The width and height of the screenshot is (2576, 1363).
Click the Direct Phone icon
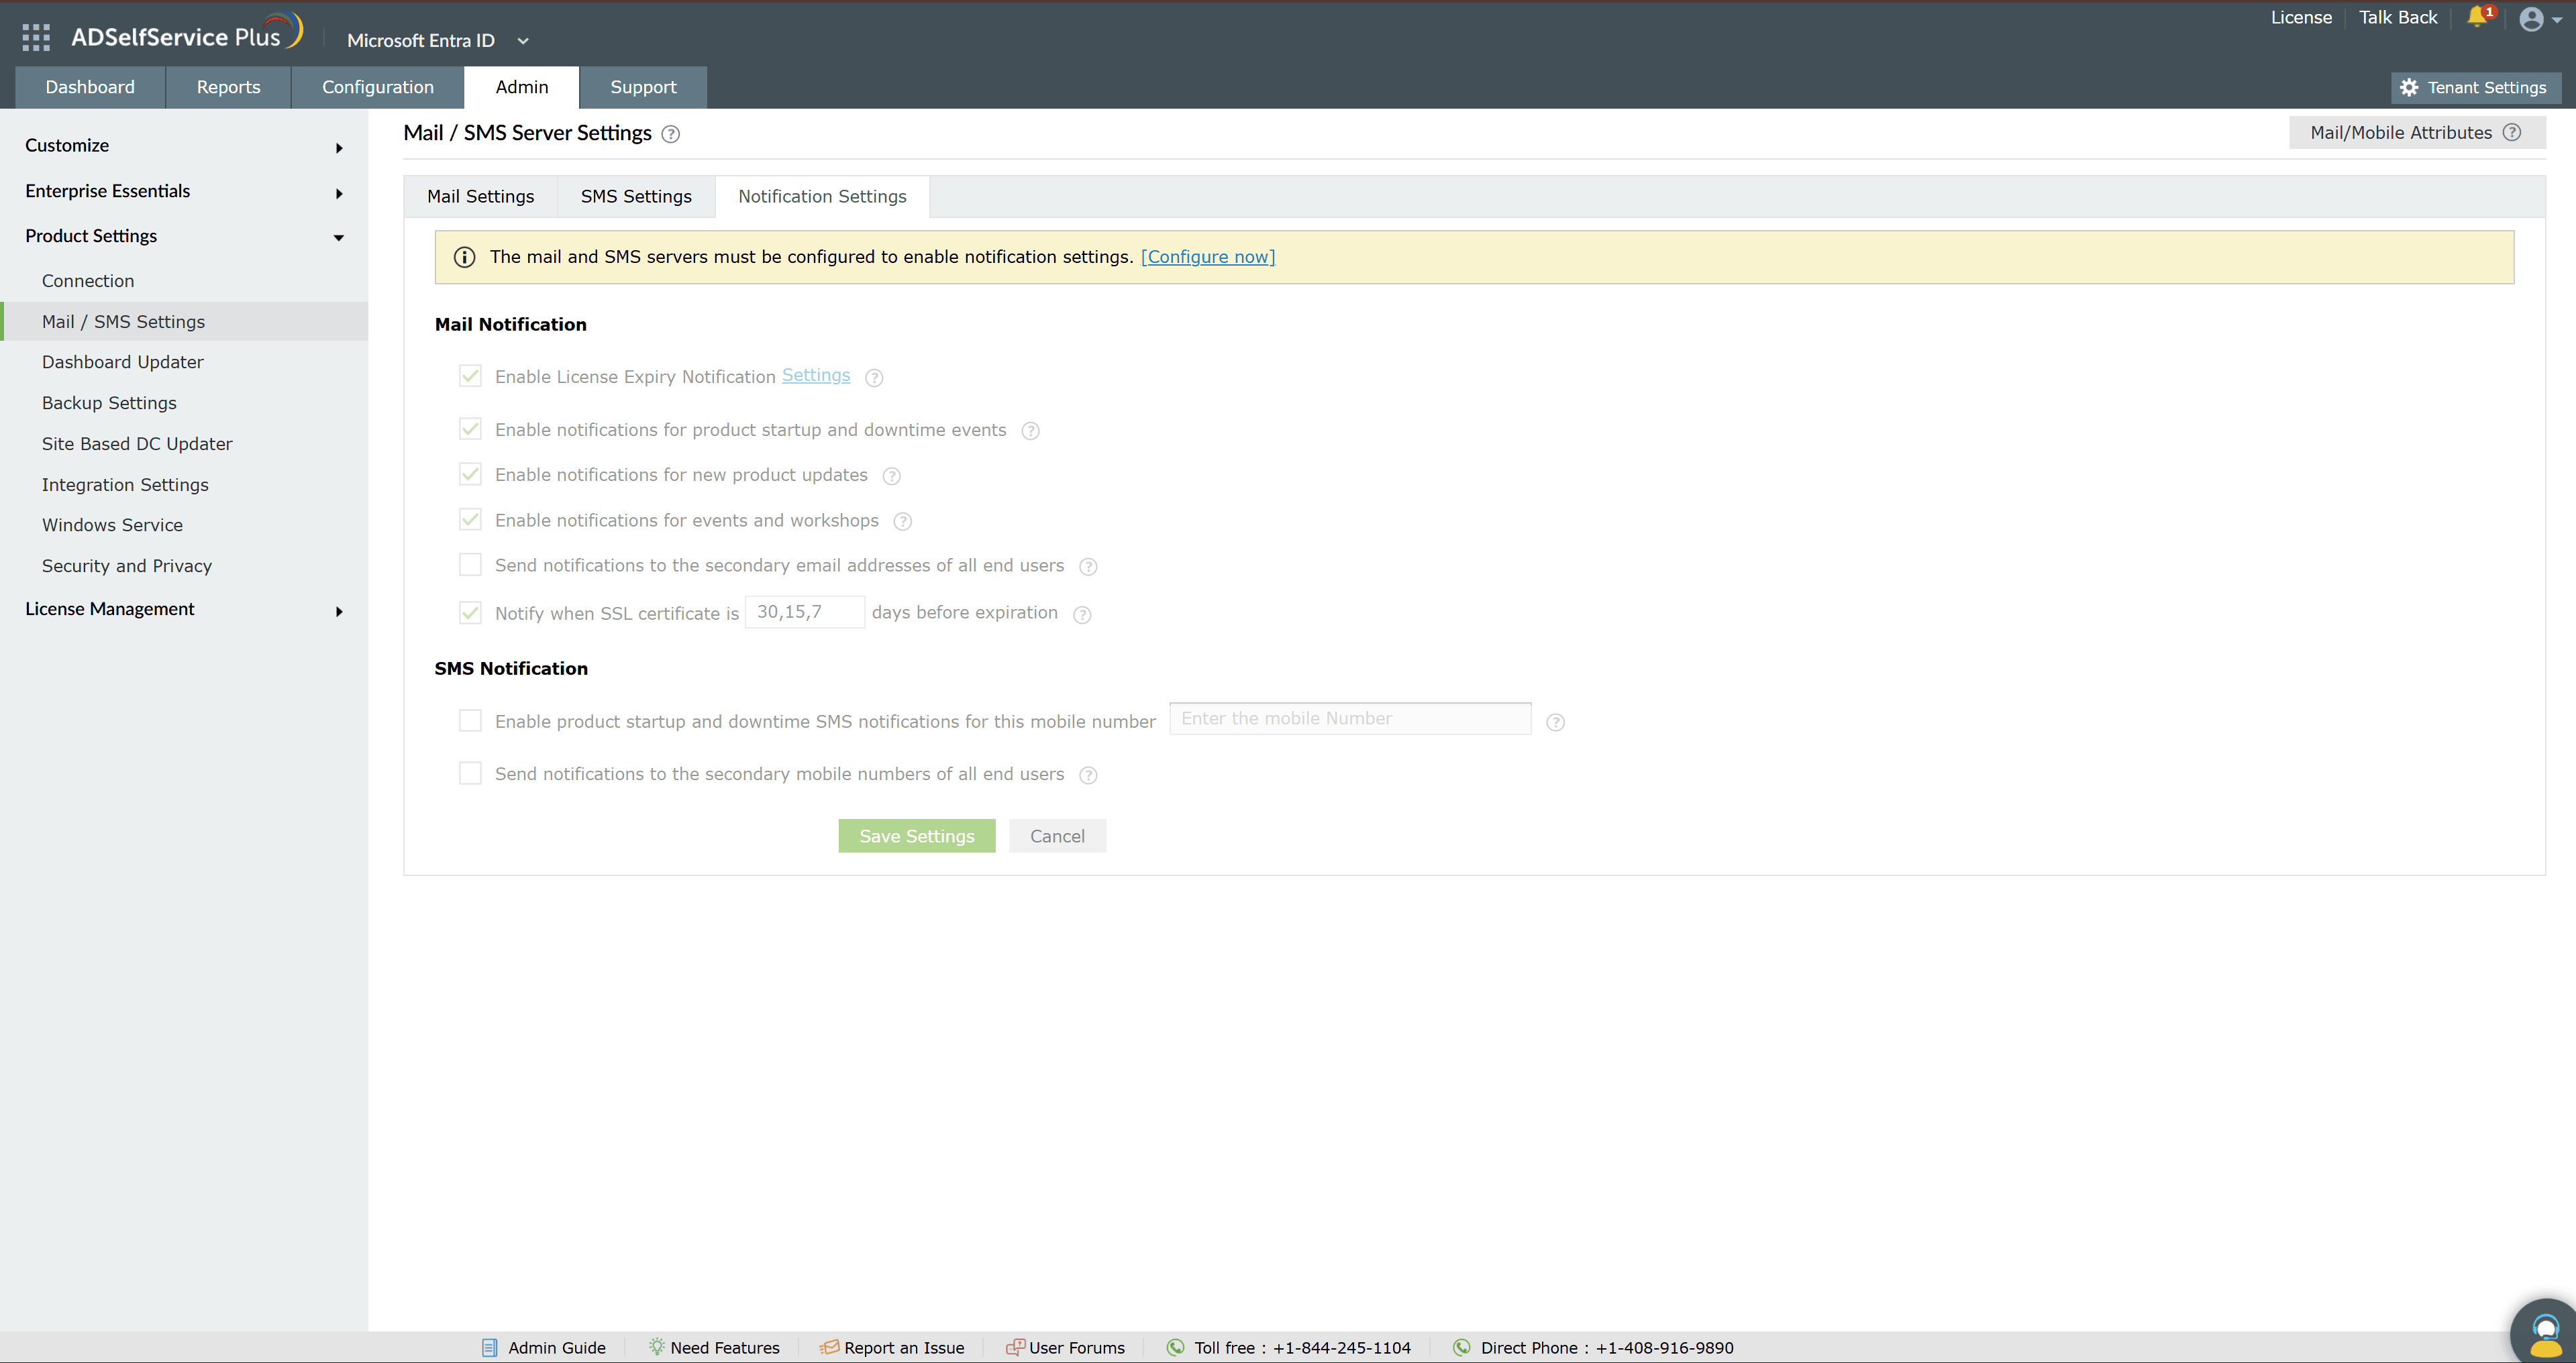pyautogui.click(x=1461, y=1347)
